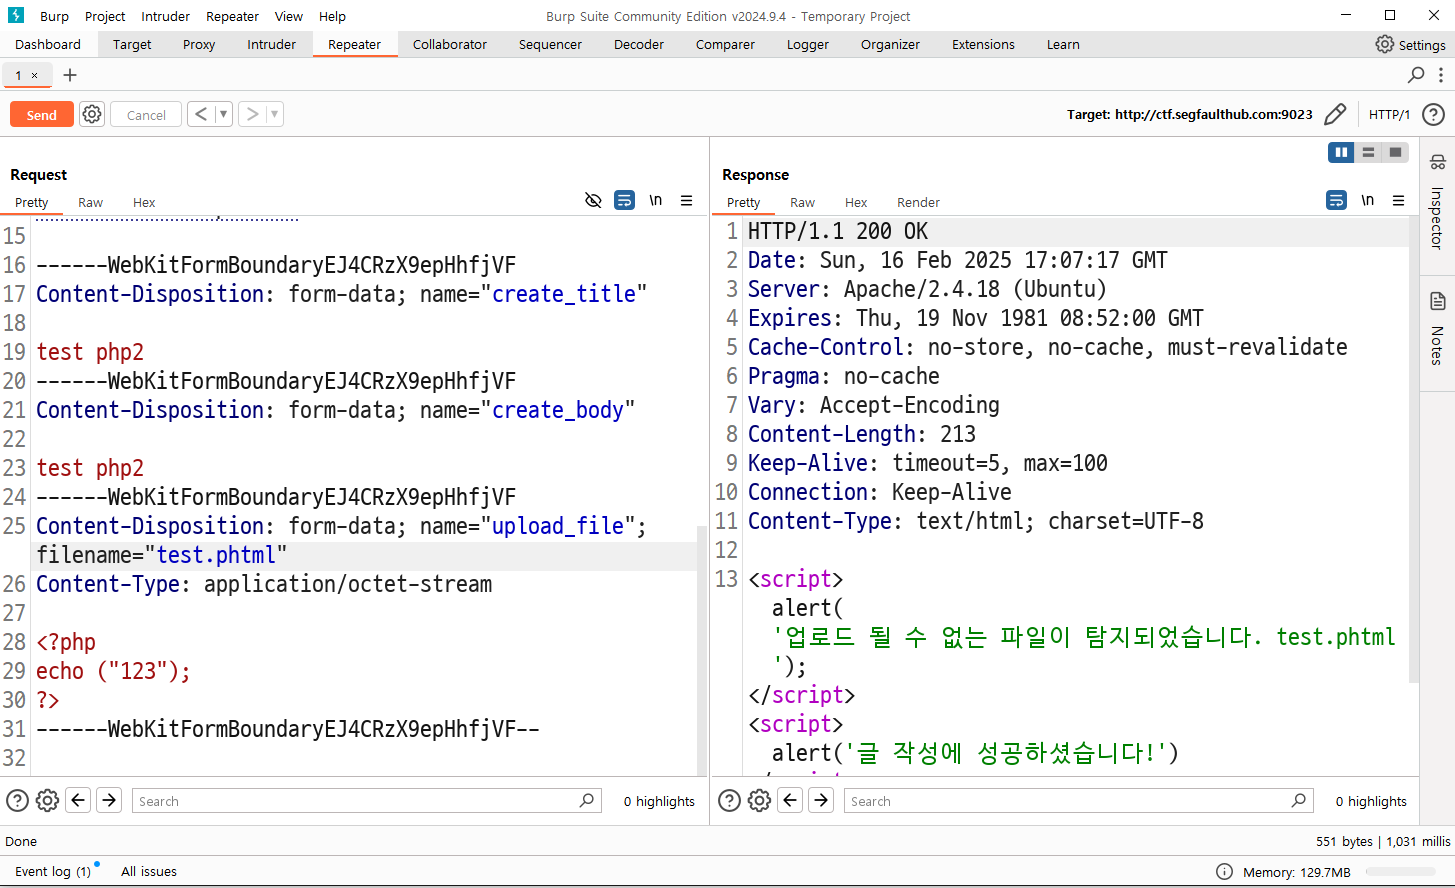Focus the Response search field
The height and width of the screenshot is (888, 1455).
click(x=1078, y=800)
